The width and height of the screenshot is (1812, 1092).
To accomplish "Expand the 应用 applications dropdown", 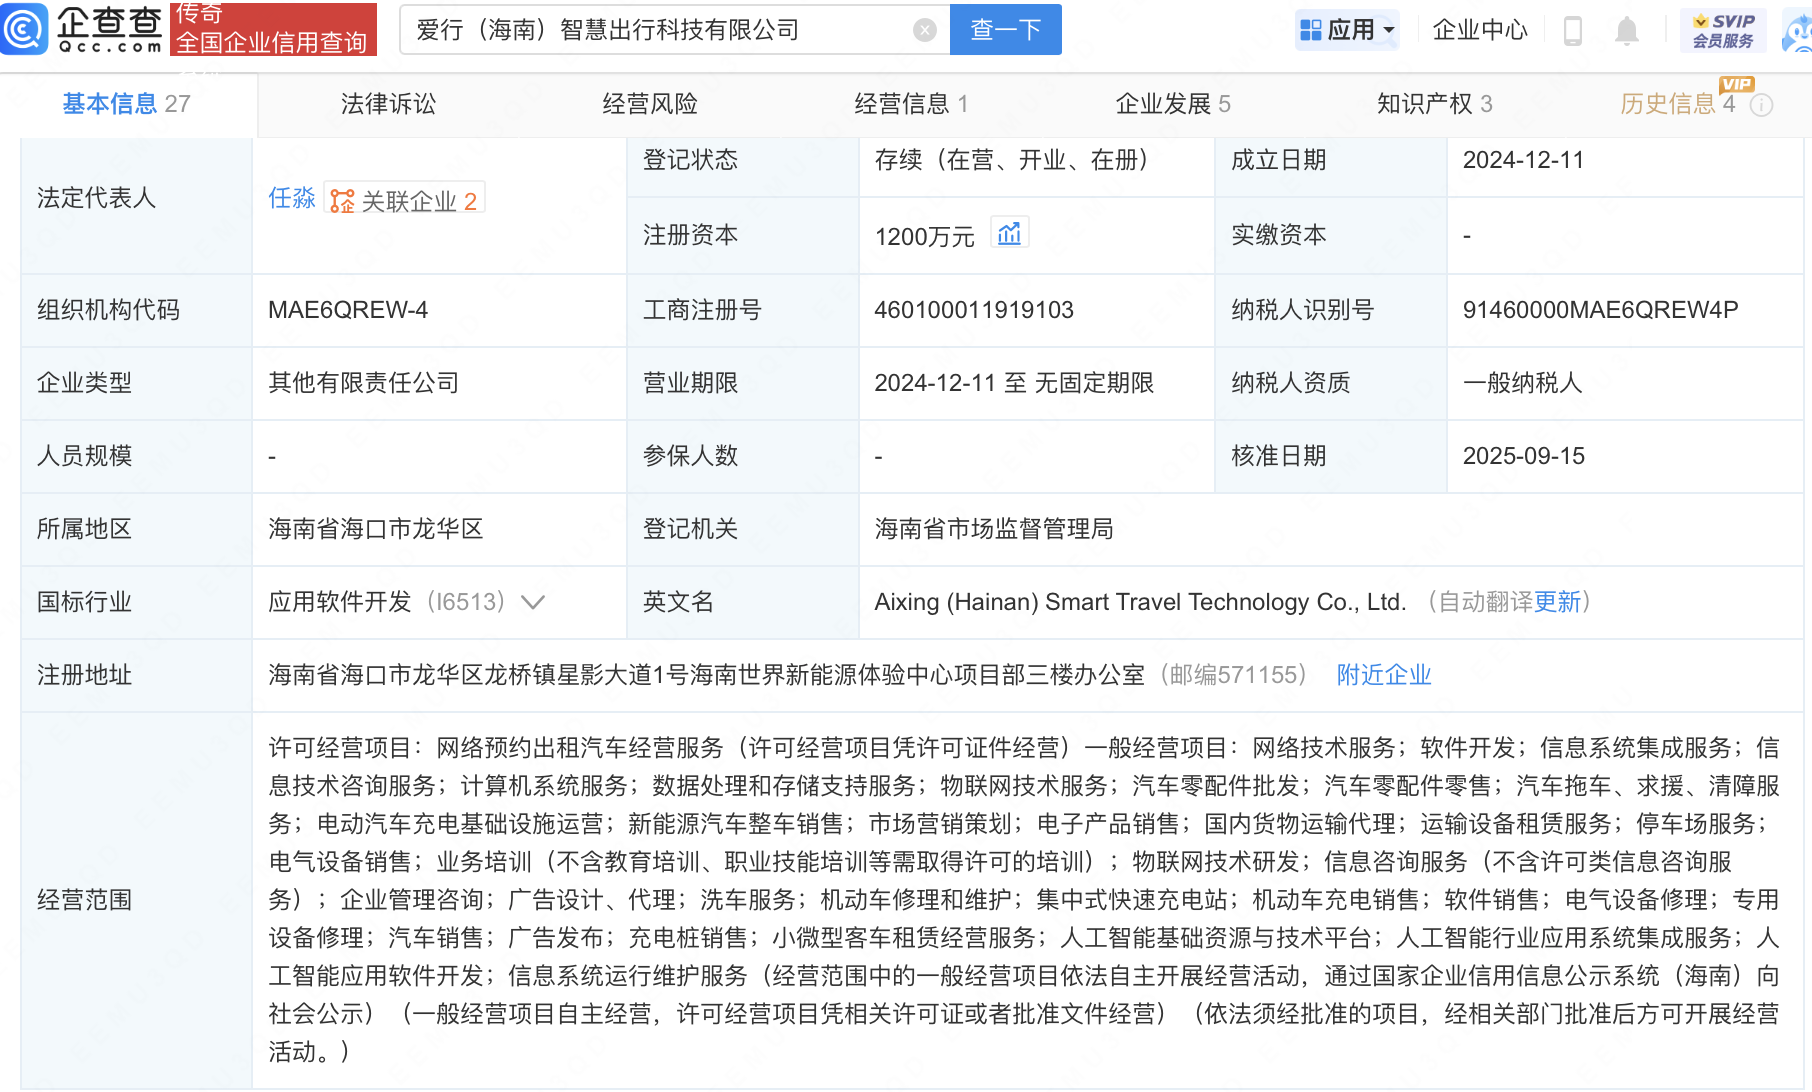I will pyautogui.click(x=1347, y=30).
